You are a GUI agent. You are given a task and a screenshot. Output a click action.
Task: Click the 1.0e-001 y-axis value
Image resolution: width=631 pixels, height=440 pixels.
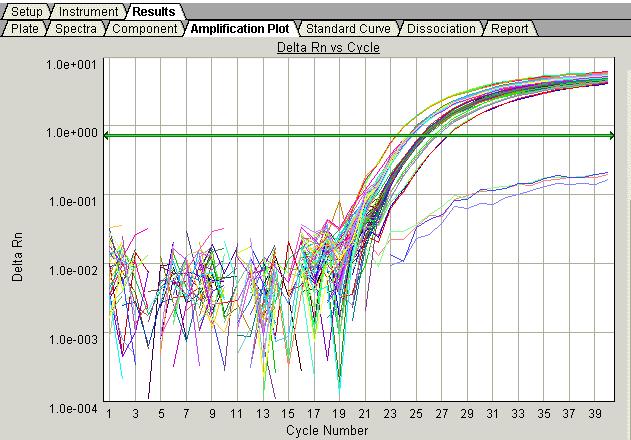click(72, 201)
